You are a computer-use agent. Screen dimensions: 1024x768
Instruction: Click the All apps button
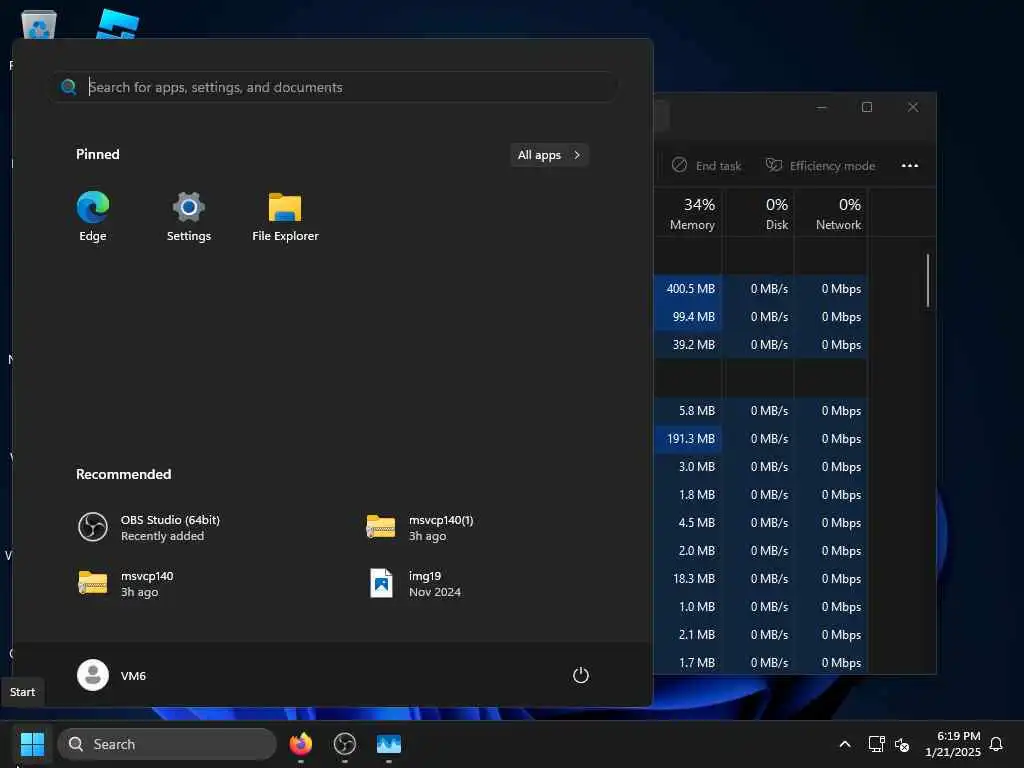tap(549, 155)
